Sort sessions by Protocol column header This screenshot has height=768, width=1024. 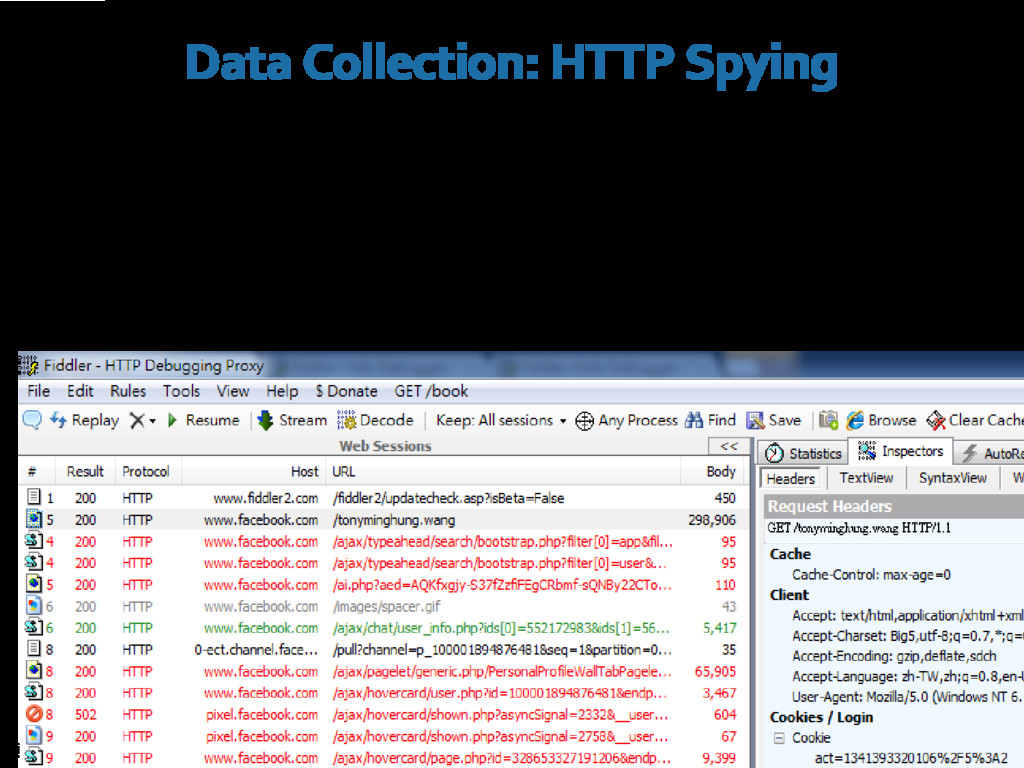coord(146,472)
